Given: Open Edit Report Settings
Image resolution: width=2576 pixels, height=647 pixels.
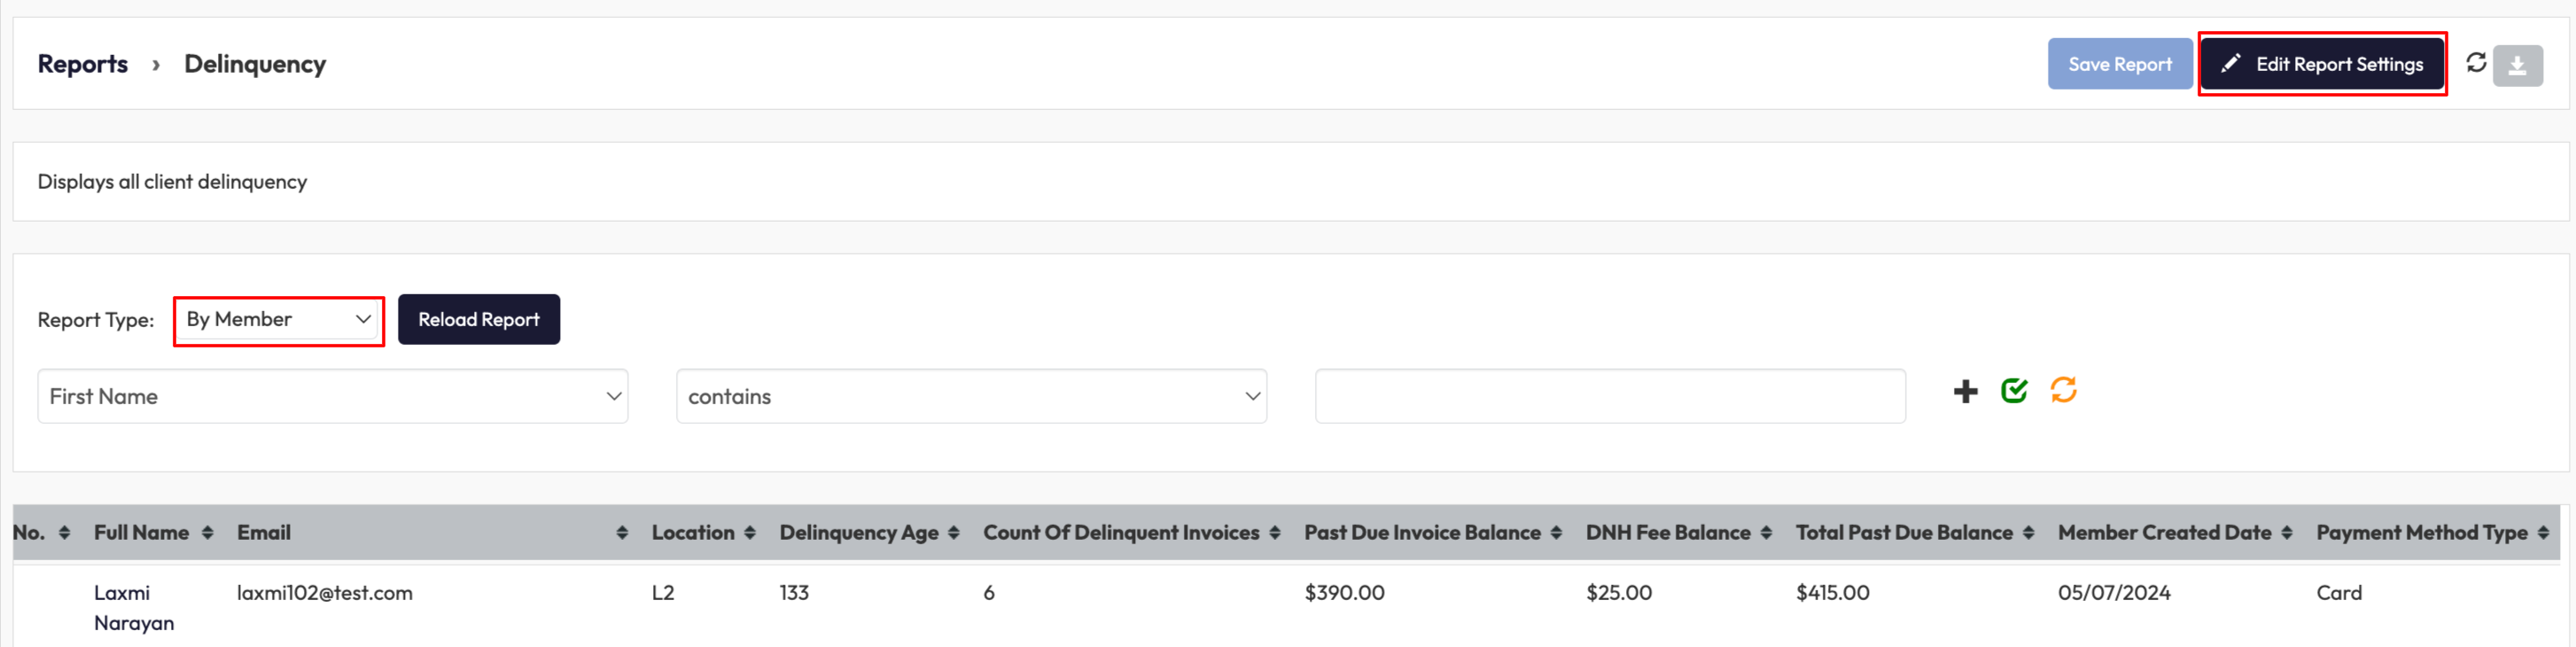Looking at the screenshot, I should pos(2322,64).
